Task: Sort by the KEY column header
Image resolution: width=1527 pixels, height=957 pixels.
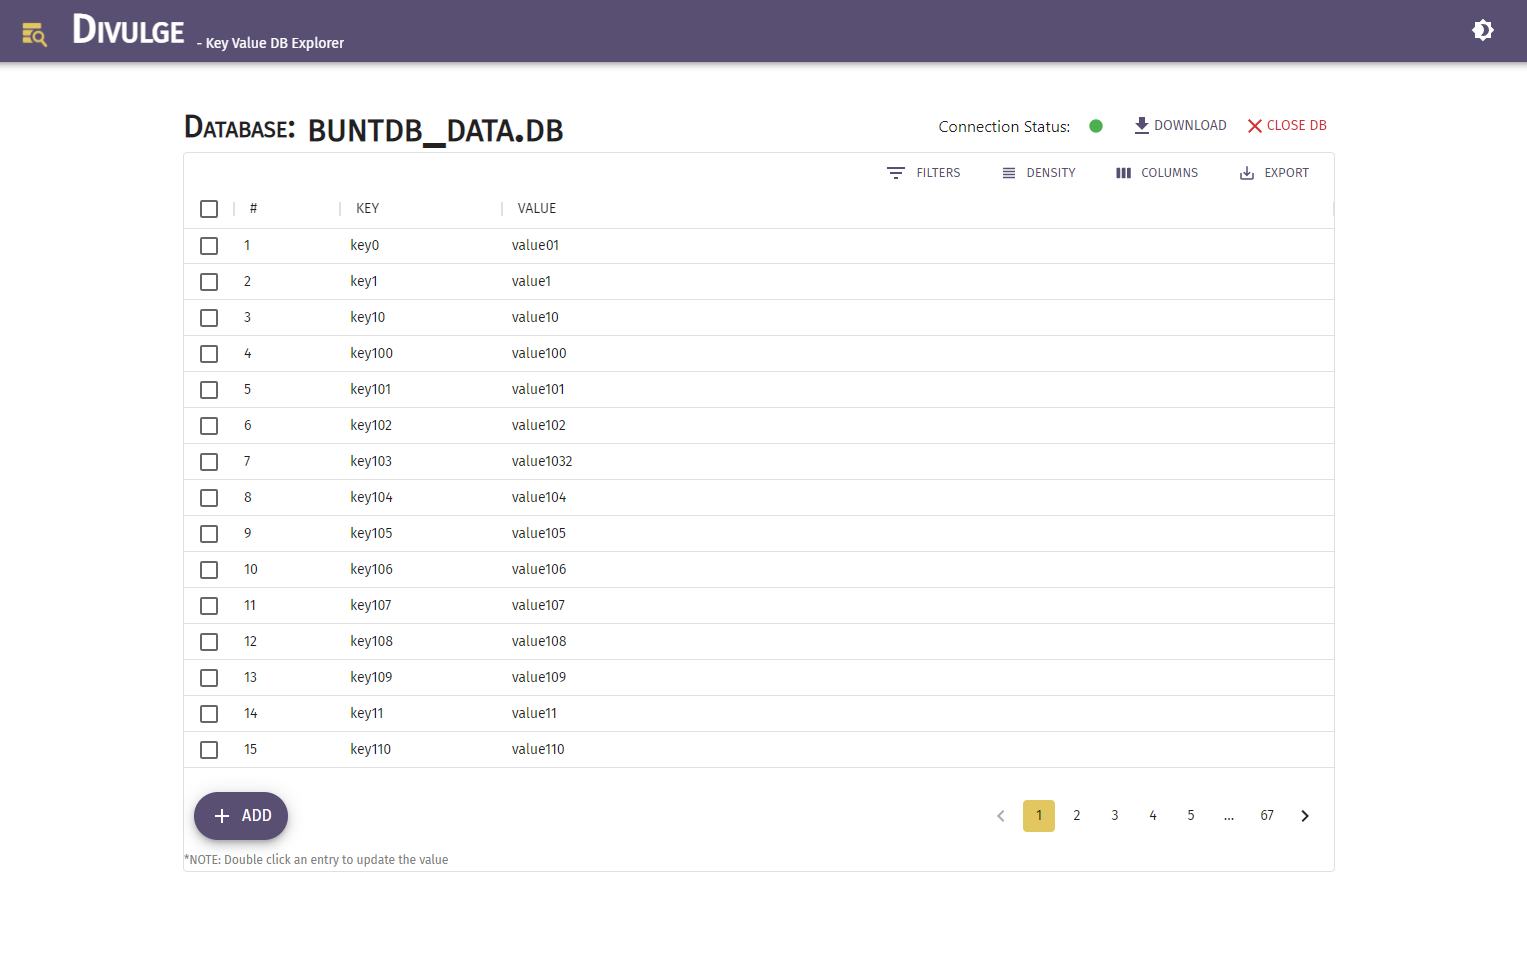Action: click(367, 209)
